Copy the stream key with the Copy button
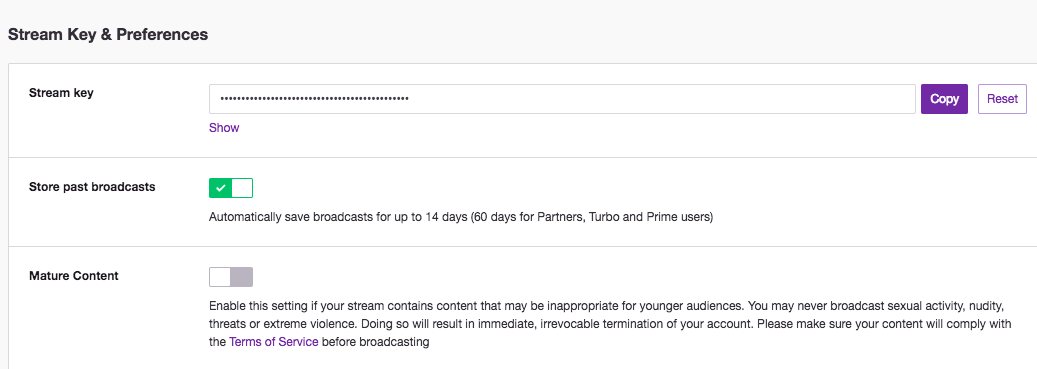The height and width of the screenshot is (369, 1037). tap(944, 99)
